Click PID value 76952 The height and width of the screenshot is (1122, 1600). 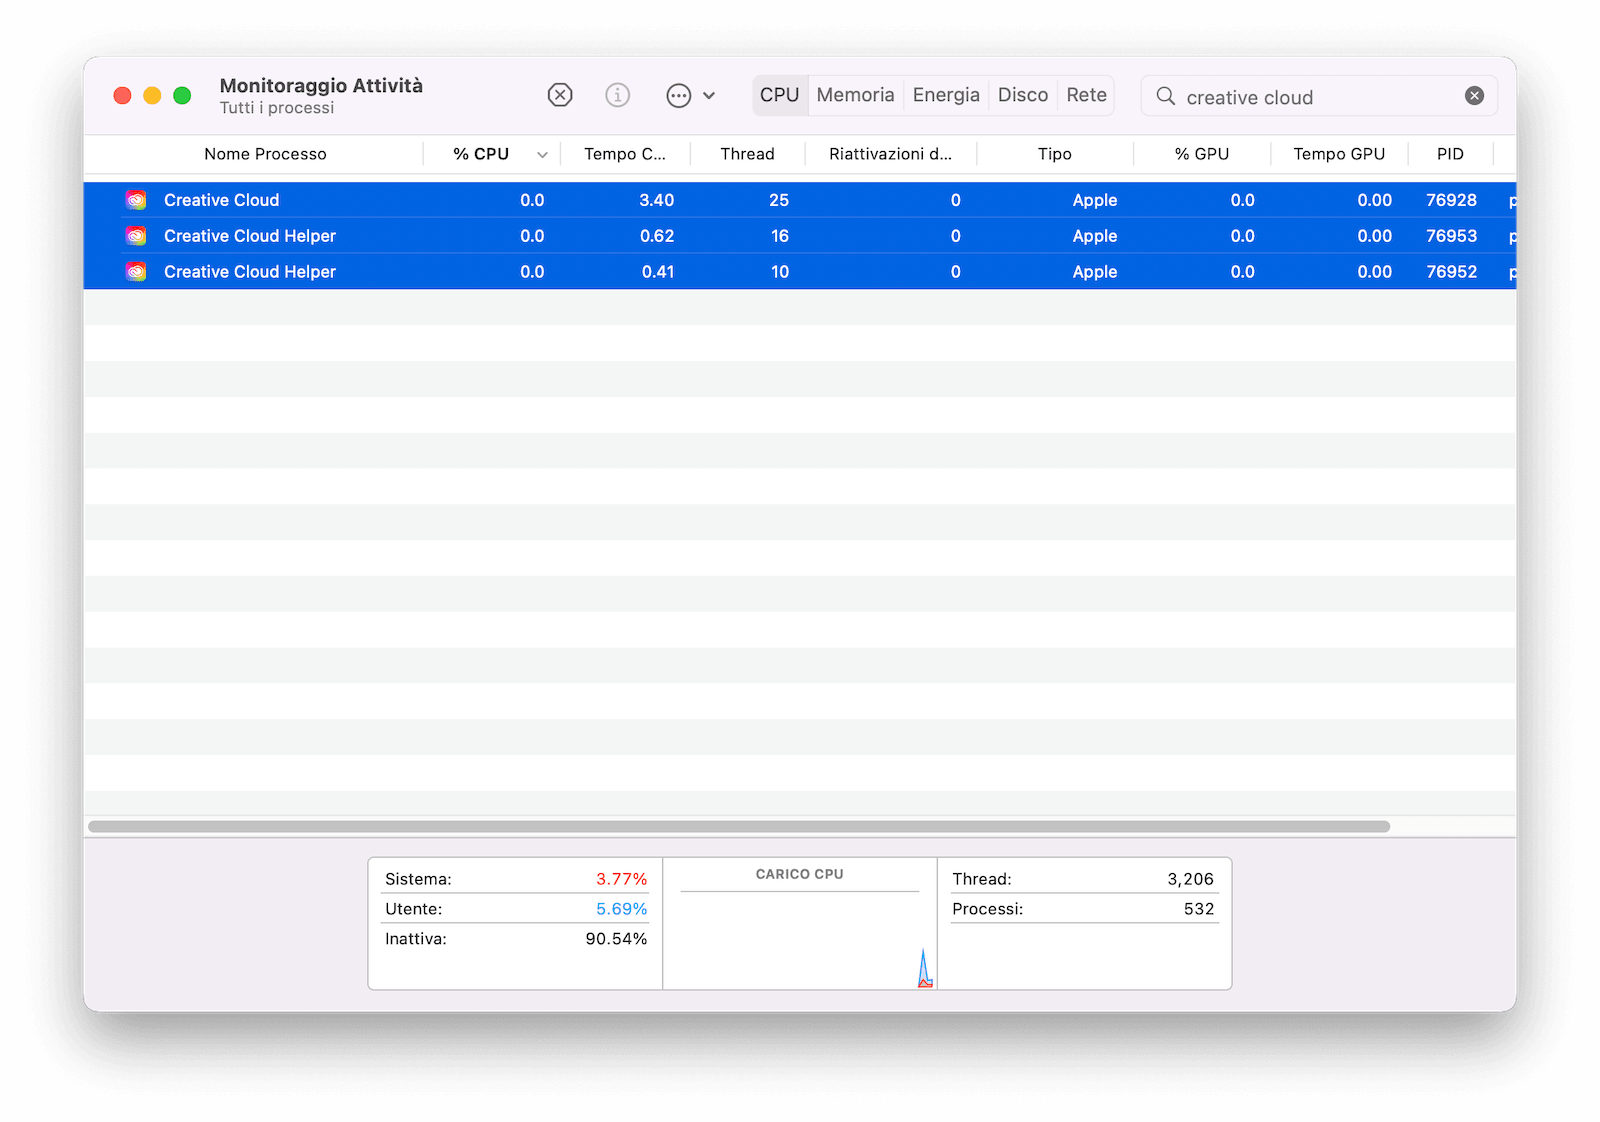click(1451, 272)
